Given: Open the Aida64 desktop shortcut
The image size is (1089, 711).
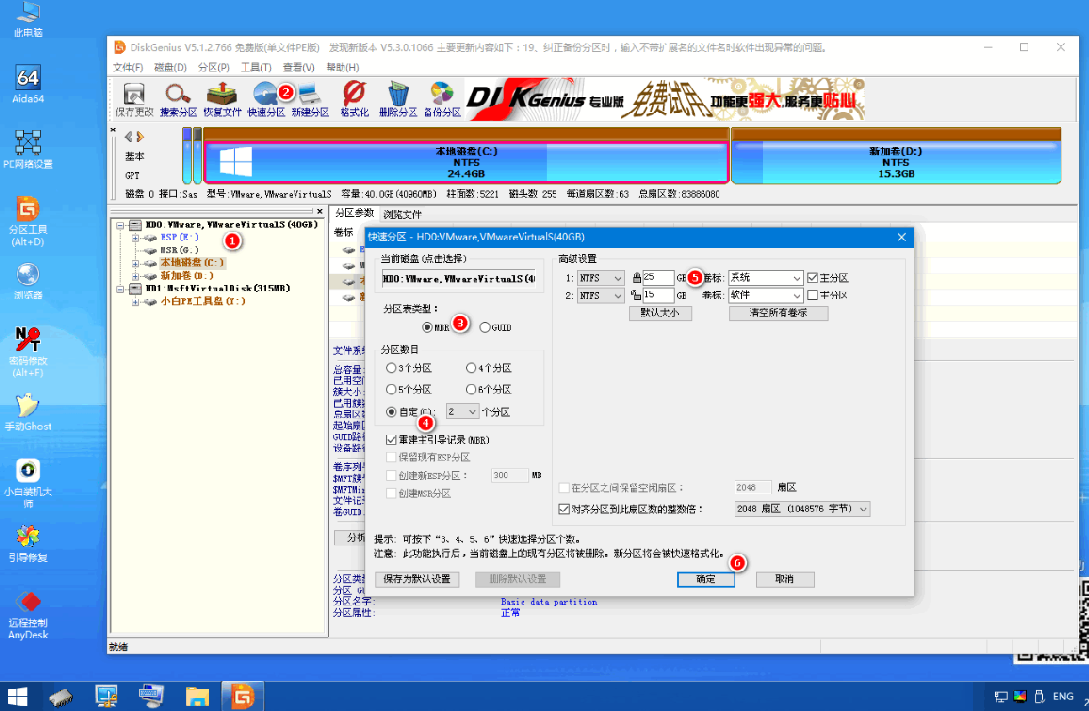Looking at the screenshot, I should (28, 85).
